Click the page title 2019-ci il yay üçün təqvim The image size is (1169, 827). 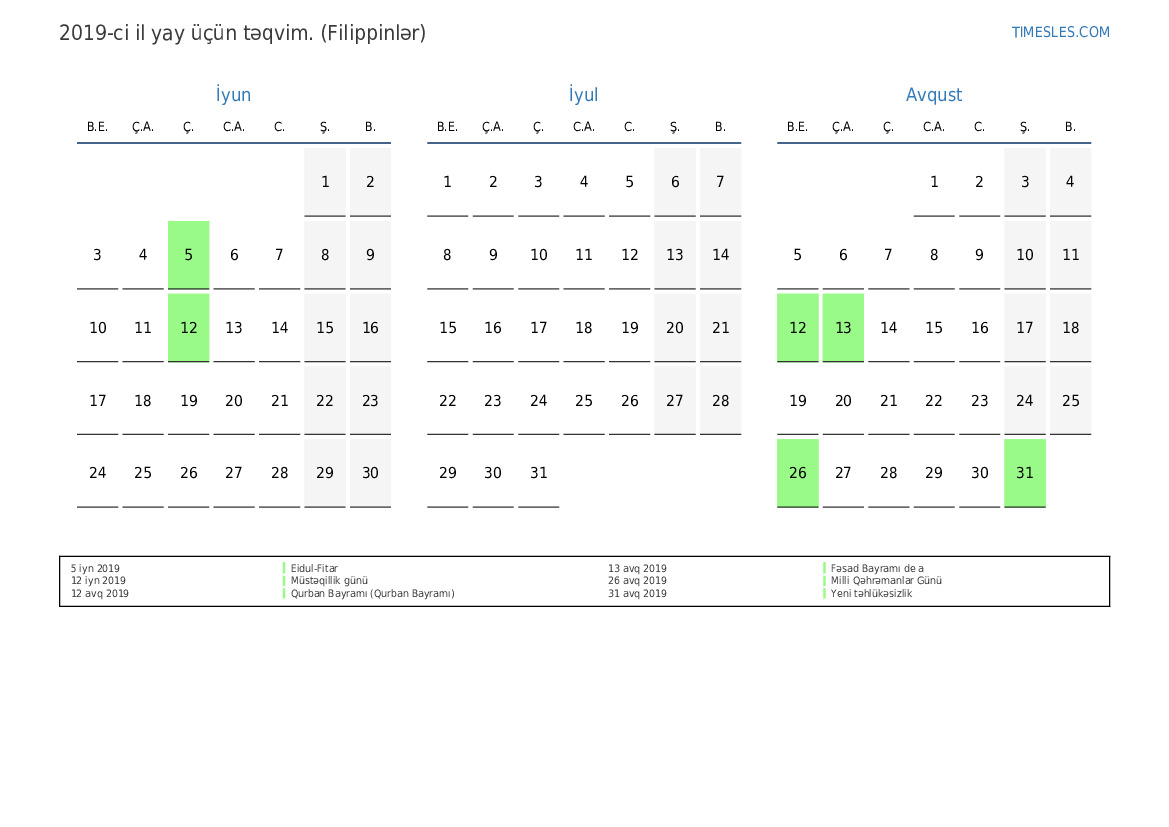click(x=242, y=33)
